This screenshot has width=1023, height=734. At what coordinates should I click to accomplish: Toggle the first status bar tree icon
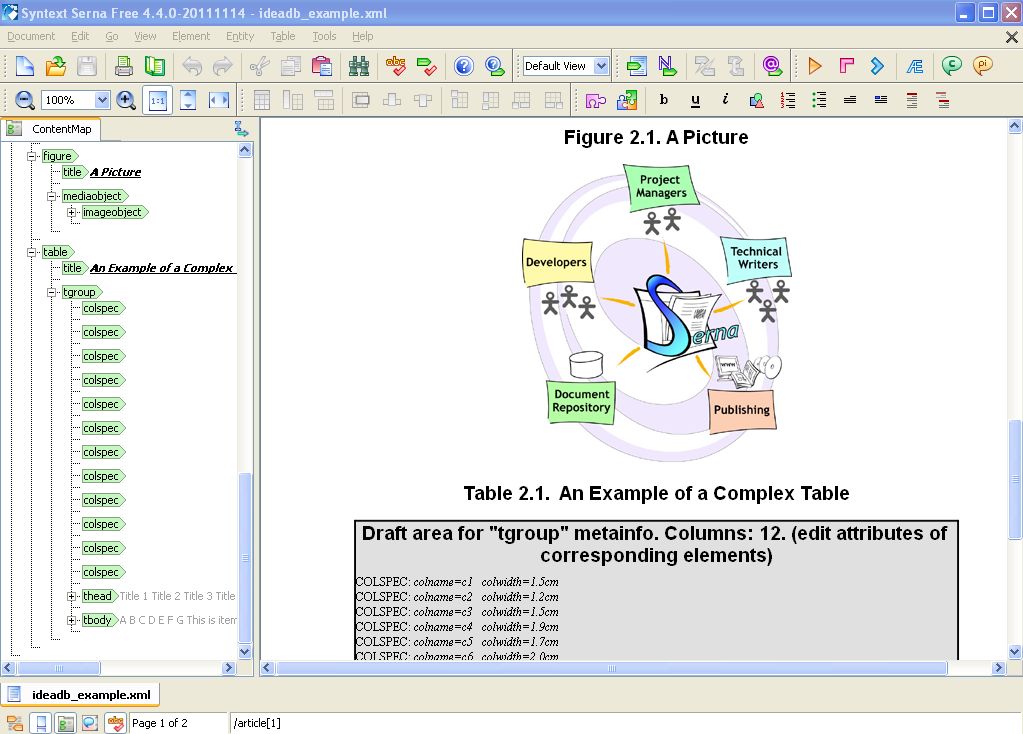click(15, 723)
